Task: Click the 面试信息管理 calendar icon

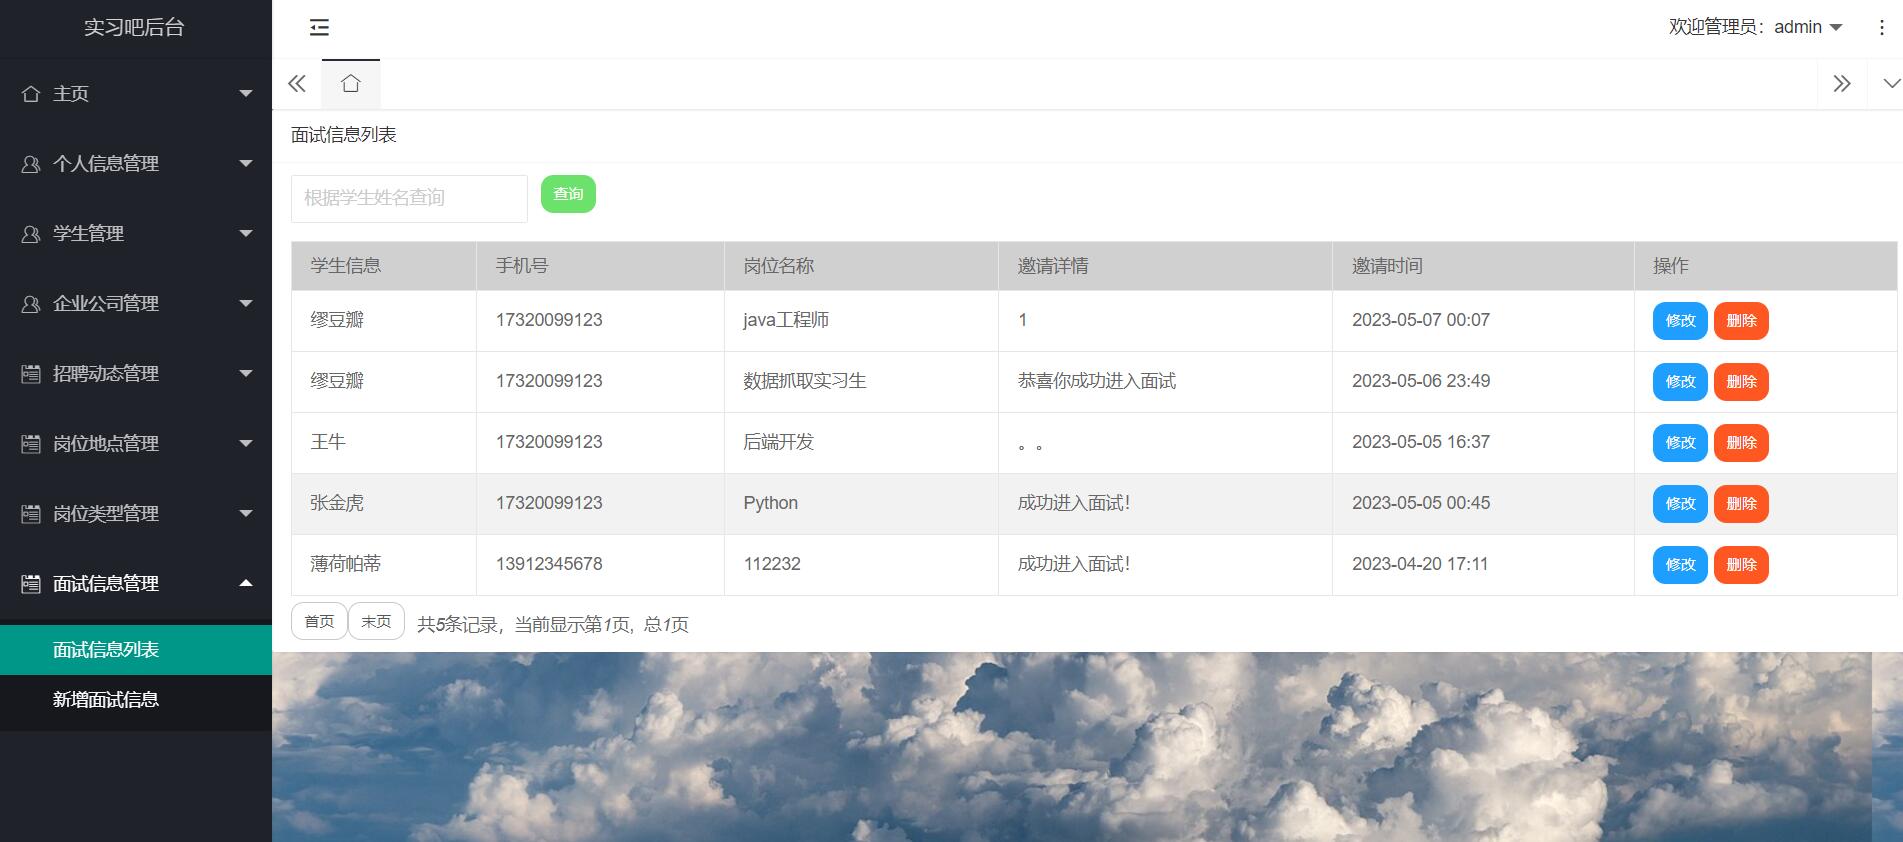Action: coord(31,584)
